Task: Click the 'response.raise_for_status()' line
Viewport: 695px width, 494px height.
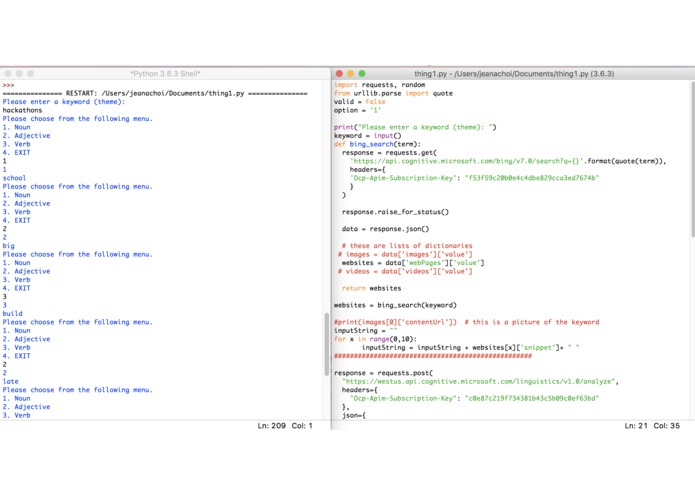Action: tap(395, 212)
